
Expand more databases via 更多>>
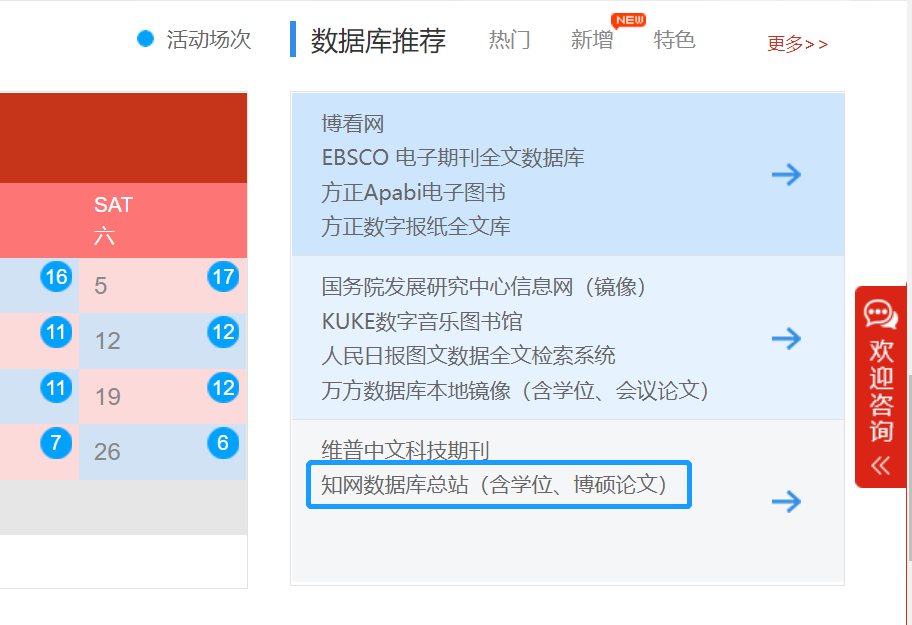pyautogui.click(x=796, y=45)
